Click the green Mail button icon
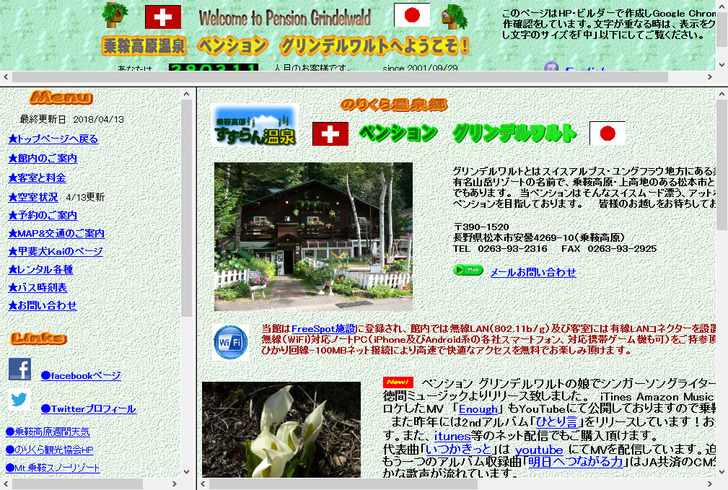This screenshot has height=490, width=728. click(468, 270)
